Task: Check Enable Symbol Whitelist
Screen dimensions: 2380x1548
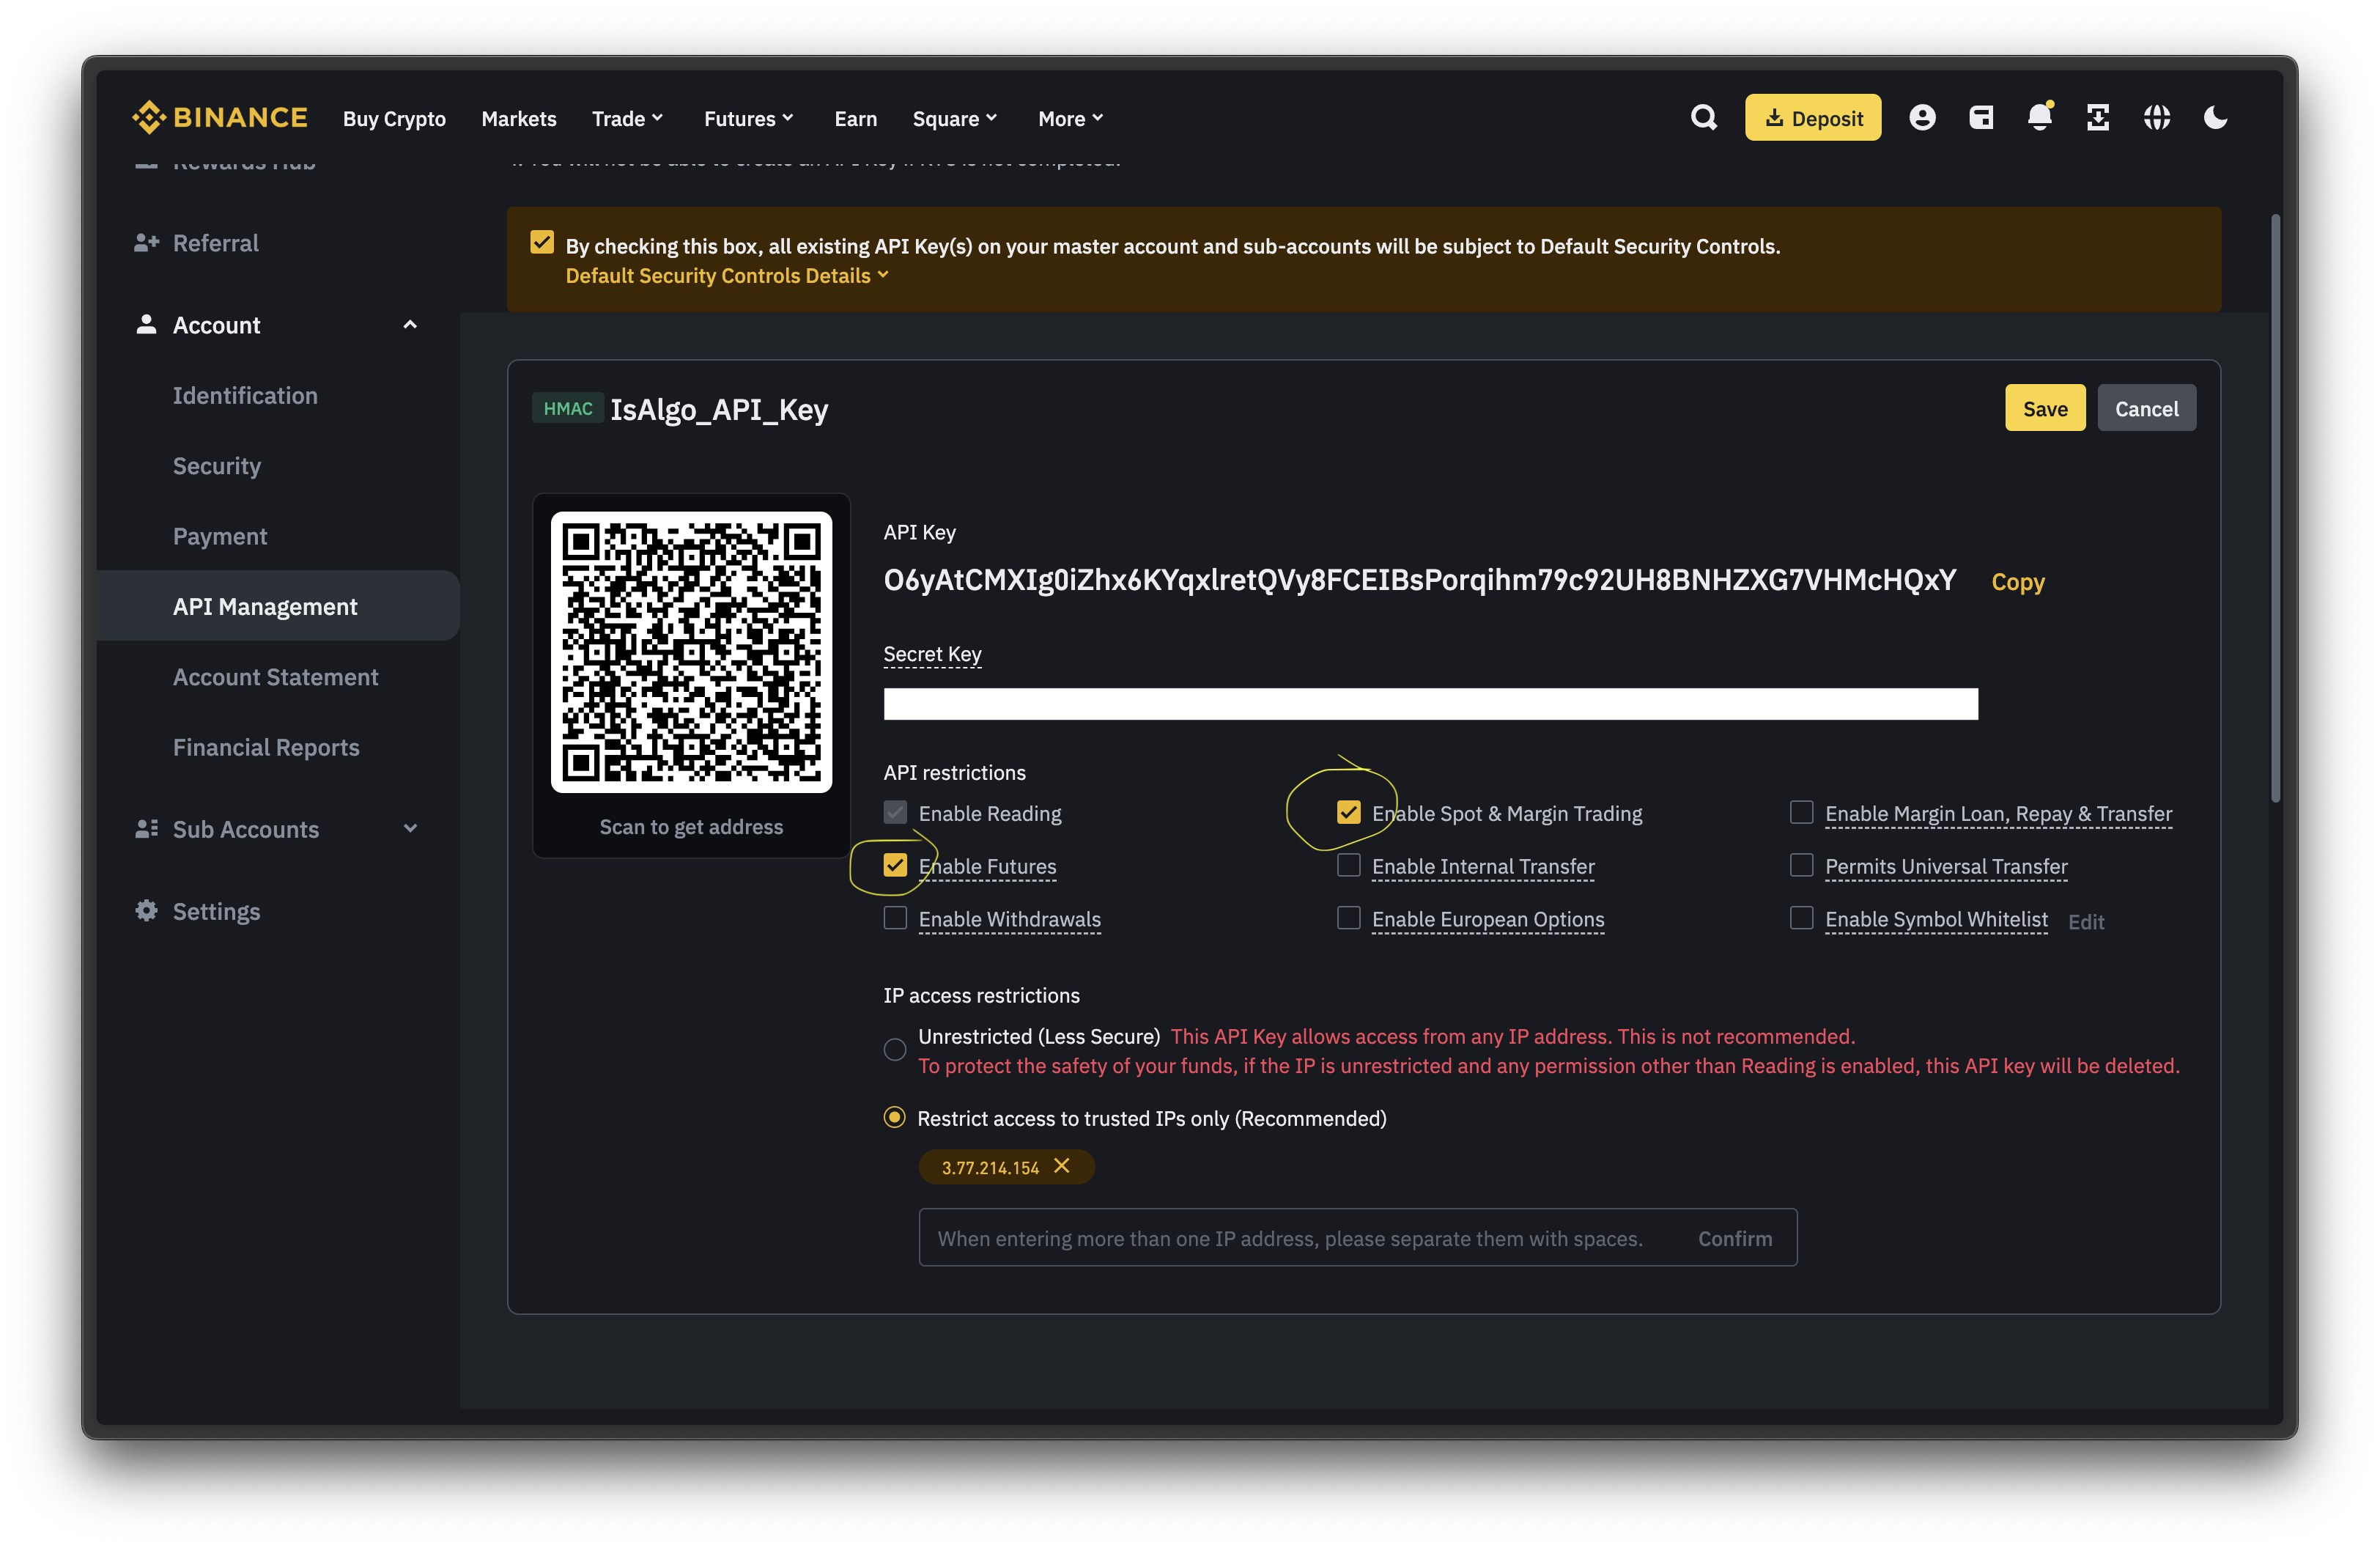Action: [x=1801, y=918]
